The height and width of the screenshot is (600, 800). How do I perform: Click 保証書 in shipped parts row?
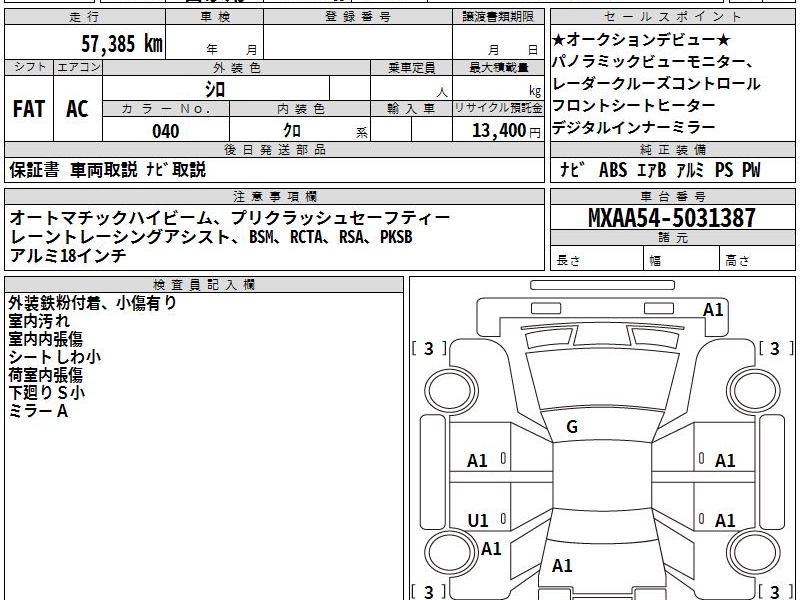(34, 170)
